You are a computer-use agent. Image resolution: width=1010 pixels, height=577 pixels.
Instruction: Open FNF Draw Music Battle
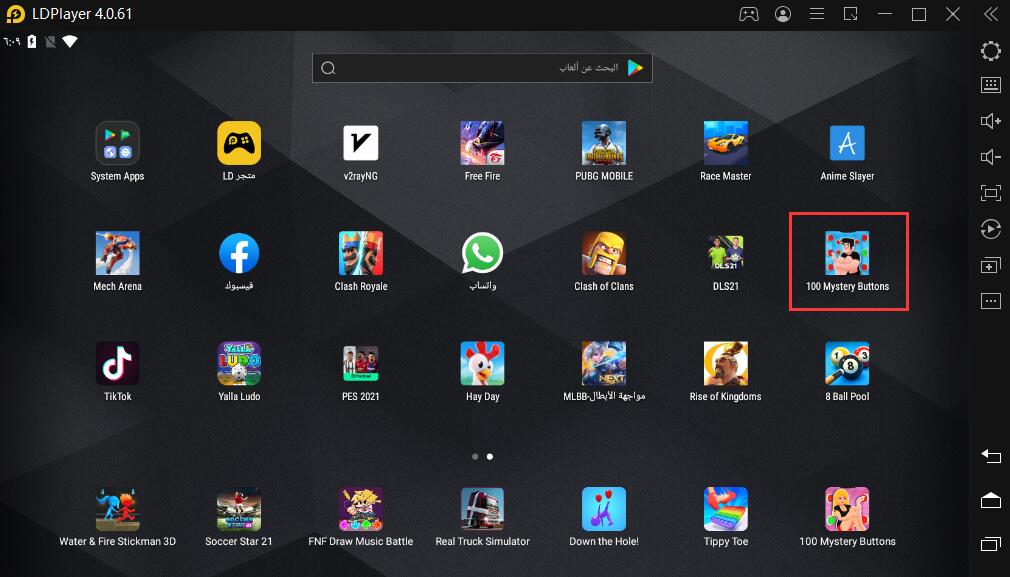(x=361, y=509)
